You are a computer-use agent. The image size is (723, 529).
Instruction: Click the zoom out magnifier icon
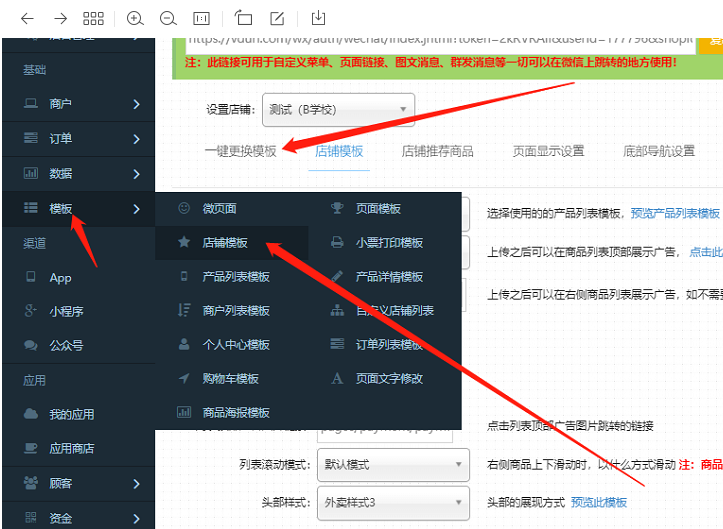coord(167,18)
